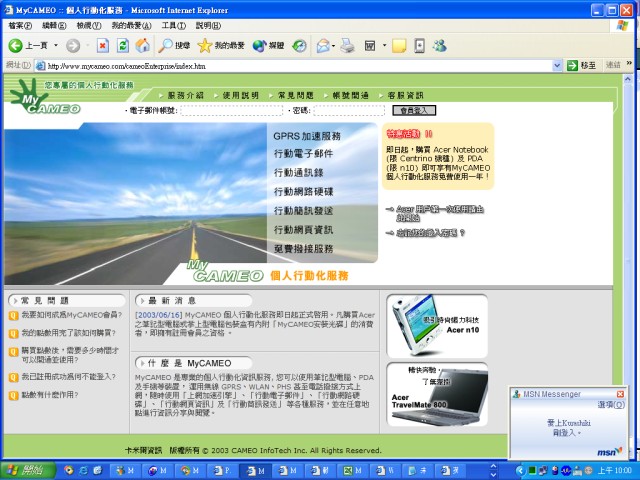
Task: Open FAQ 點數有什麼作用?
Action: [x=49, y=395]
